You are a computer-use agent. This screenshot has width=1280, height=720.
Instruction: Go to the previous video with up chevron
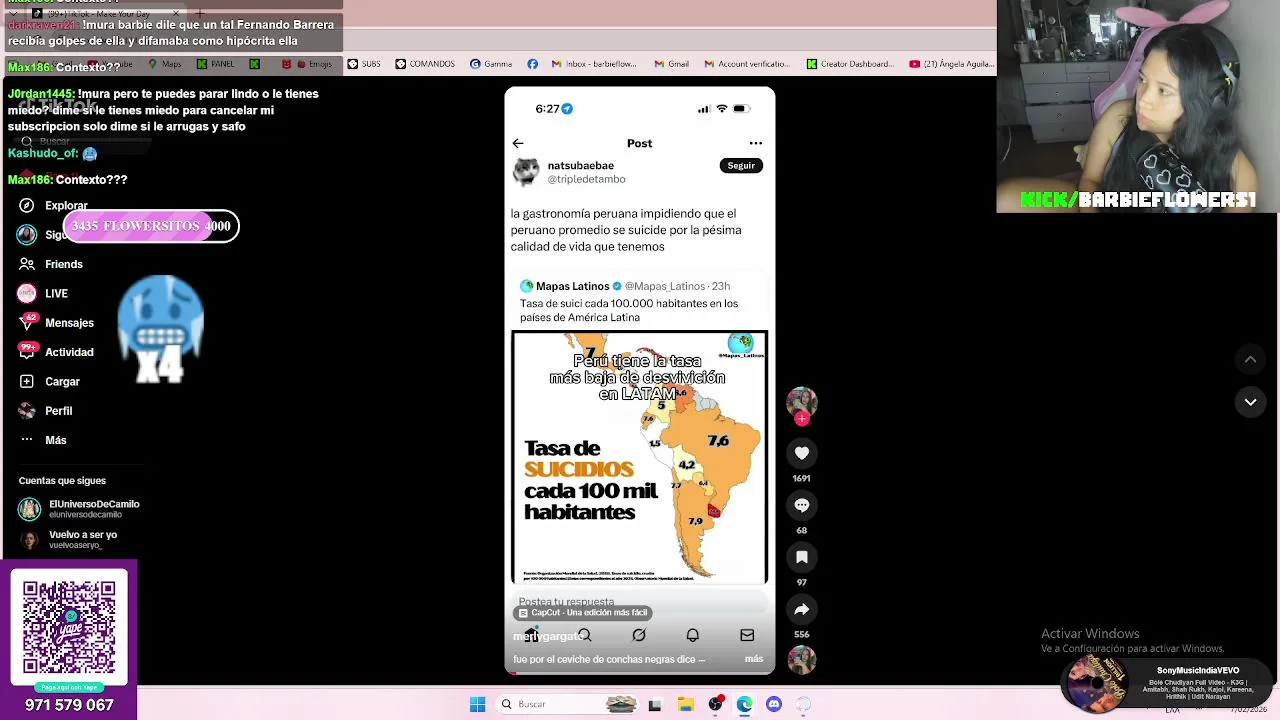coord(1250,359)
